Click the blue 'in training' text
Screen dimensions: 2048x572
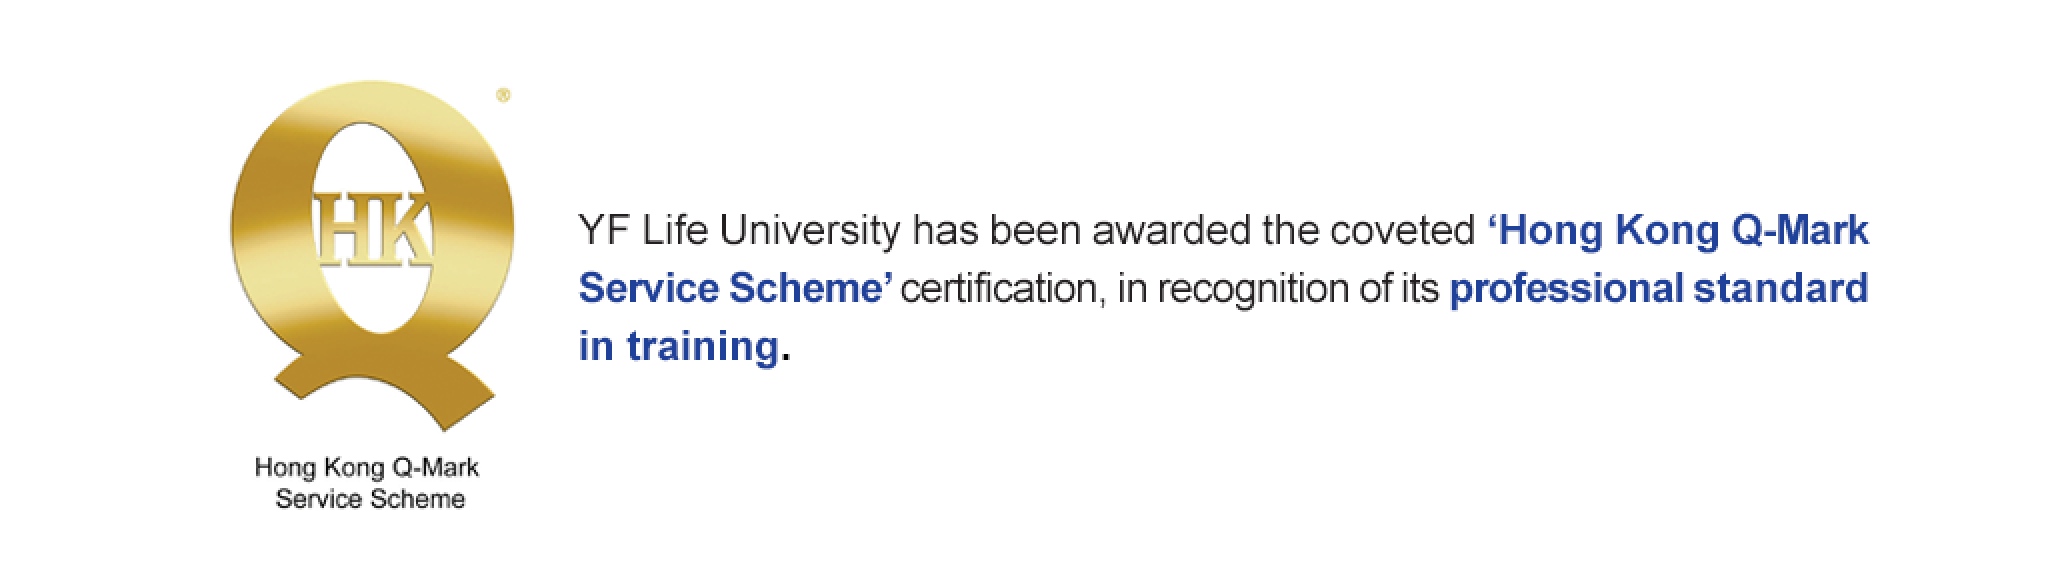click(x=678, y=347)
